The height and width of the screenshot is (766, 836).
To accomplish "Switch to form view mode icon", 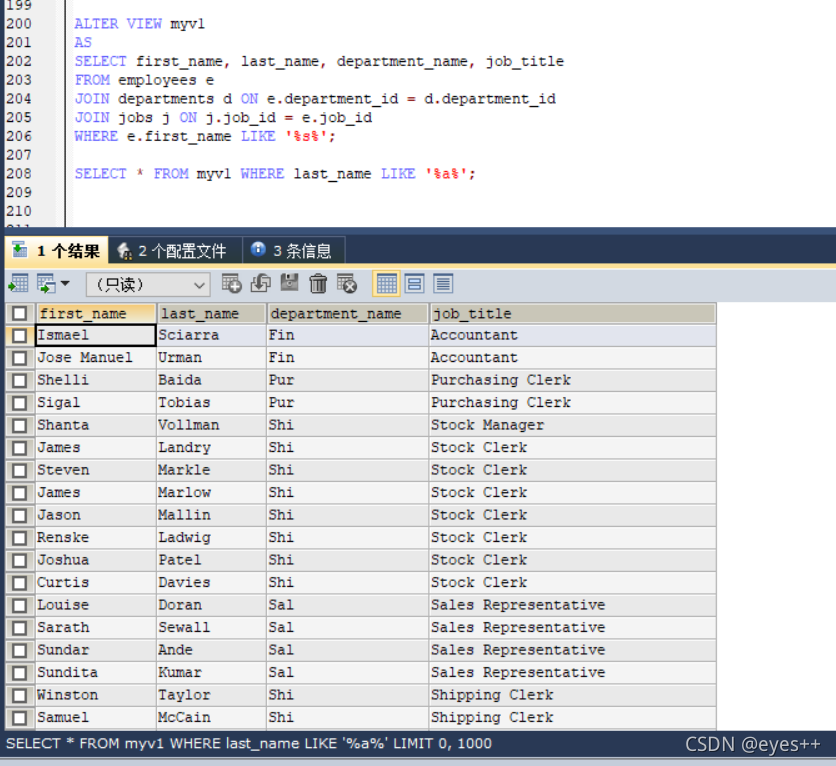I will coord(414,284).
